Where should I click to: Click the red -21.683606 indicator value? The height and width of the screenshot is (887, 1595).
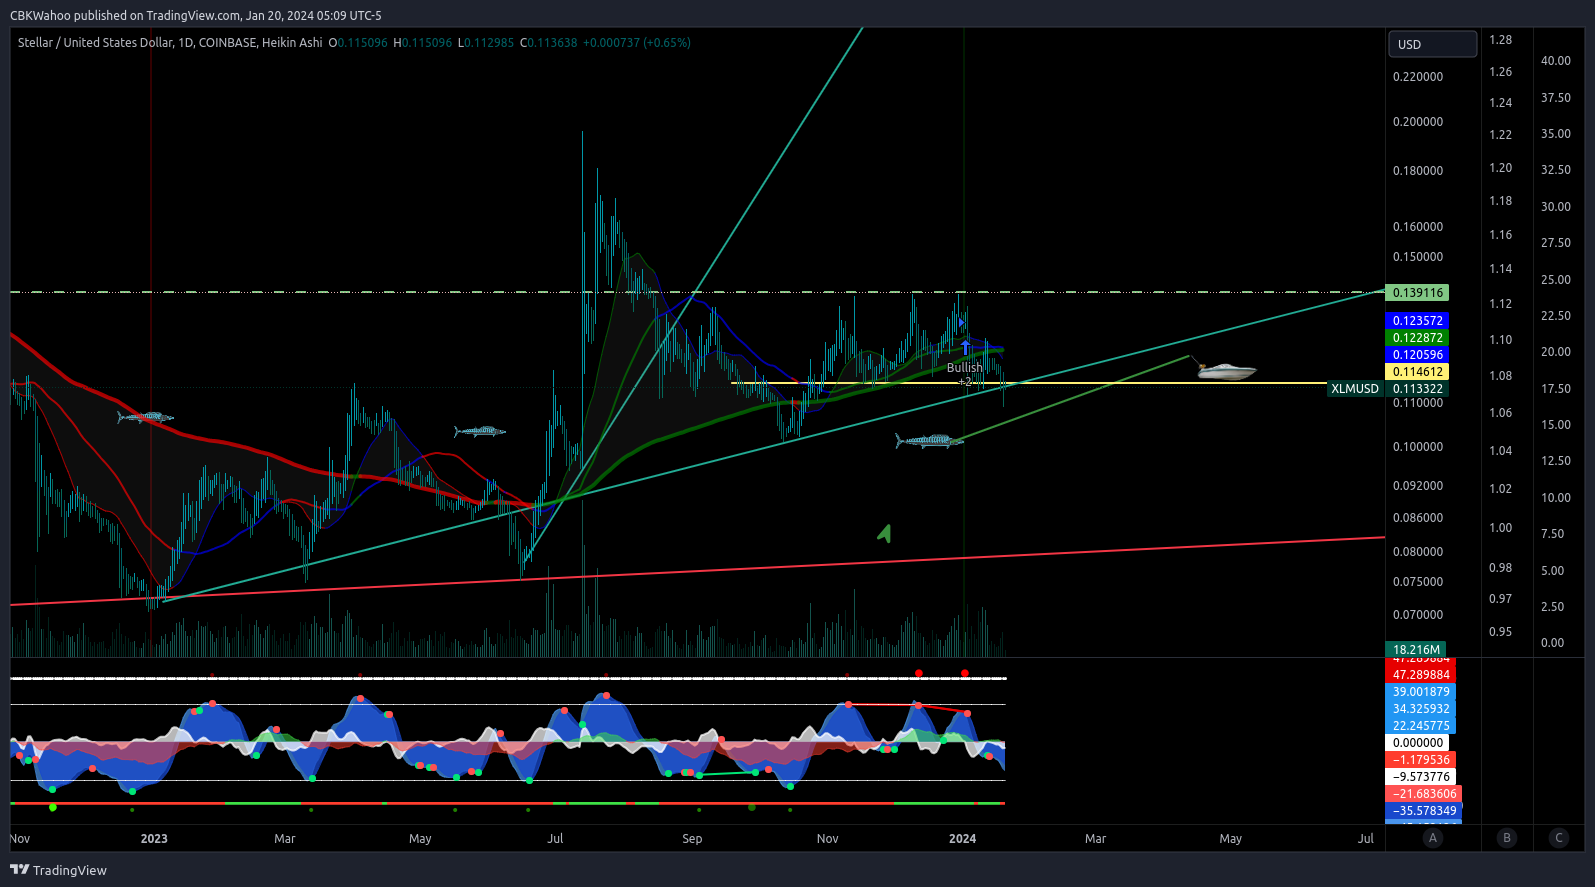tap(1423, 794)
